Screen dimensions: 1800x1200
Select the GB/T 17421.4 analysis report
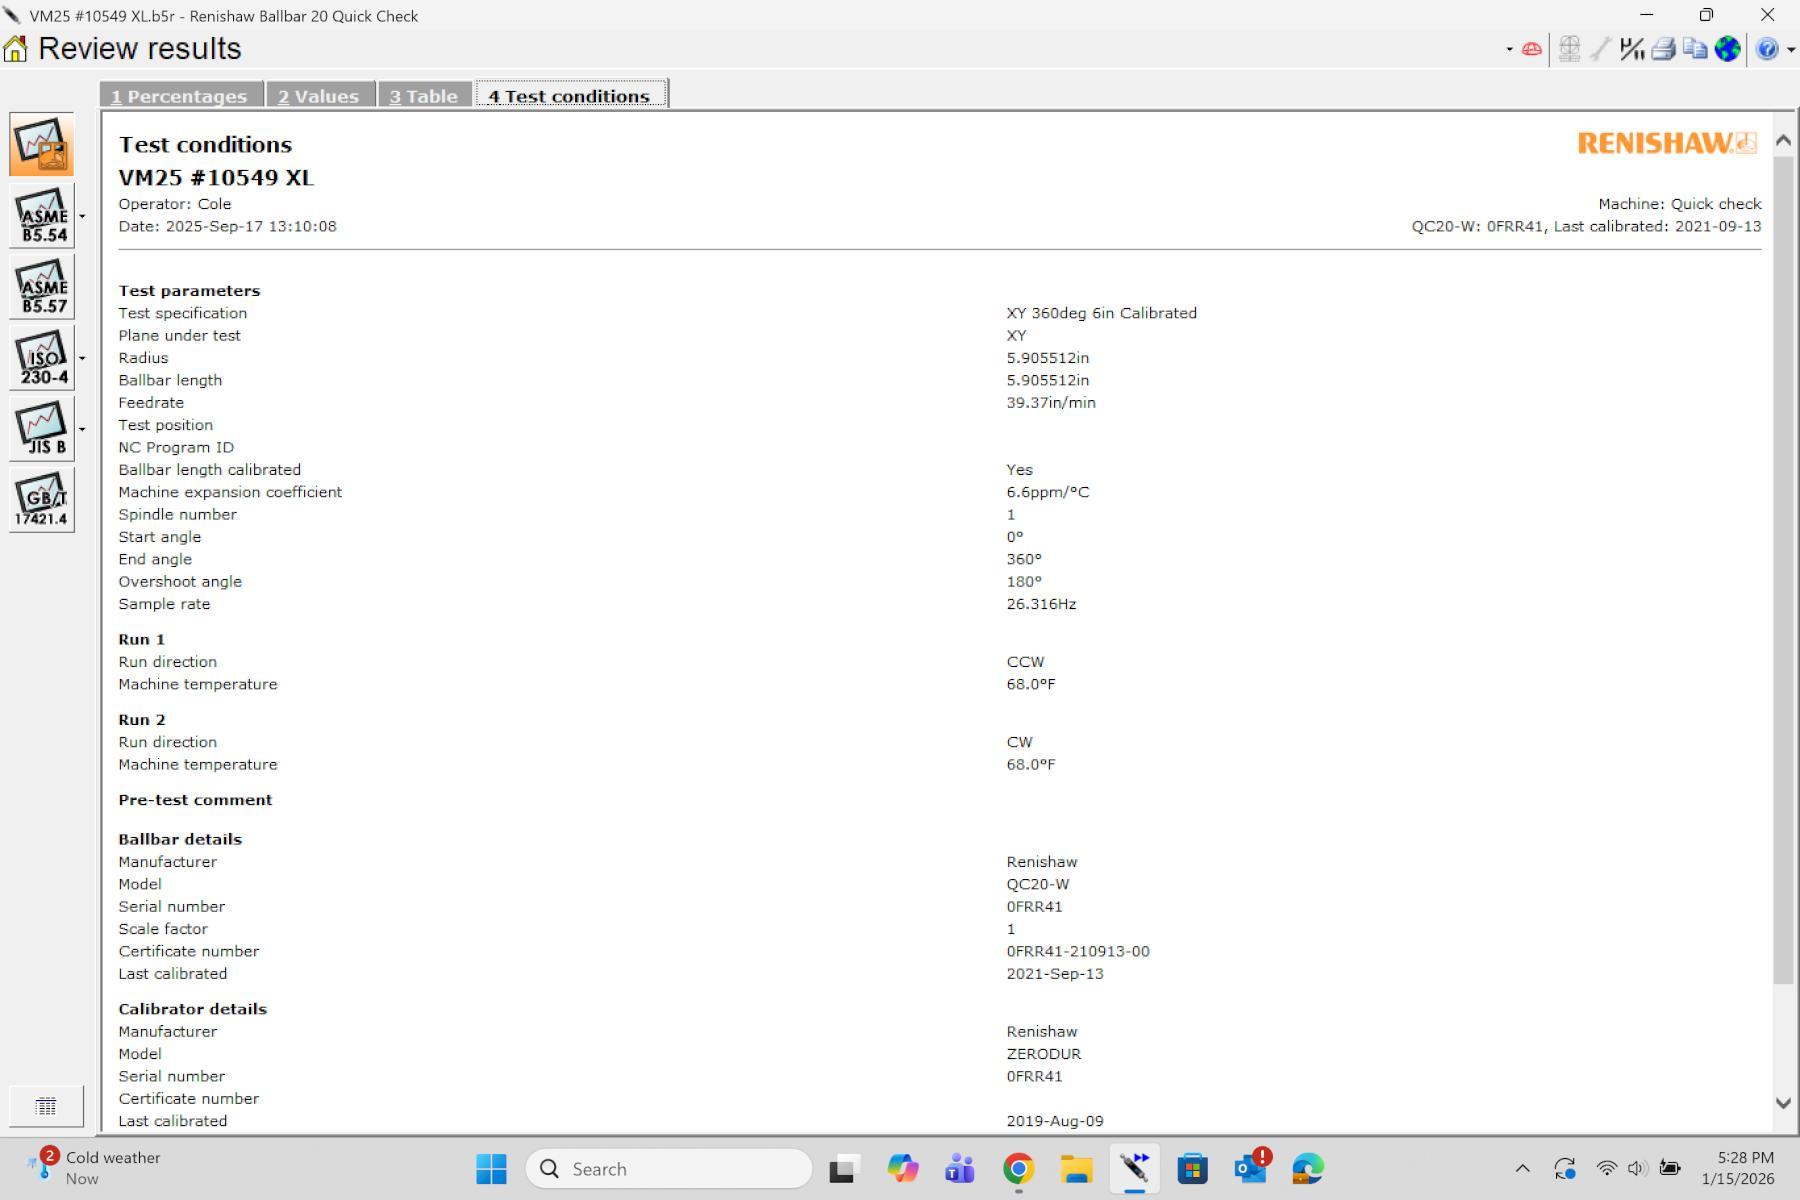tap(42, 500)
